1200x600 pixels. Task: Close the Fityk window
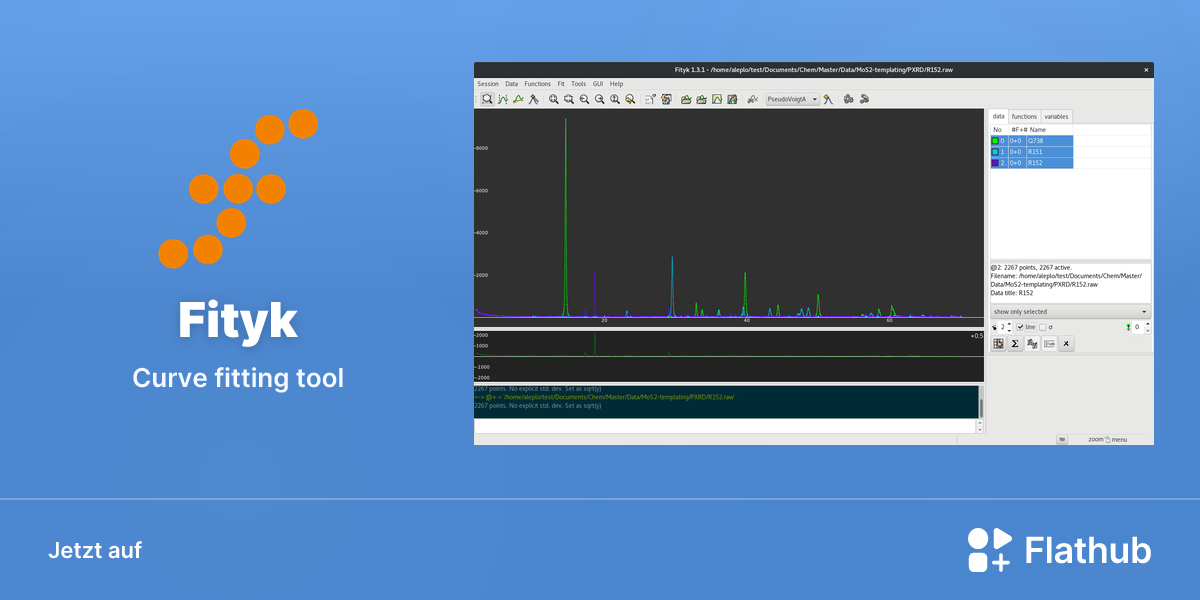point(1146,70)
